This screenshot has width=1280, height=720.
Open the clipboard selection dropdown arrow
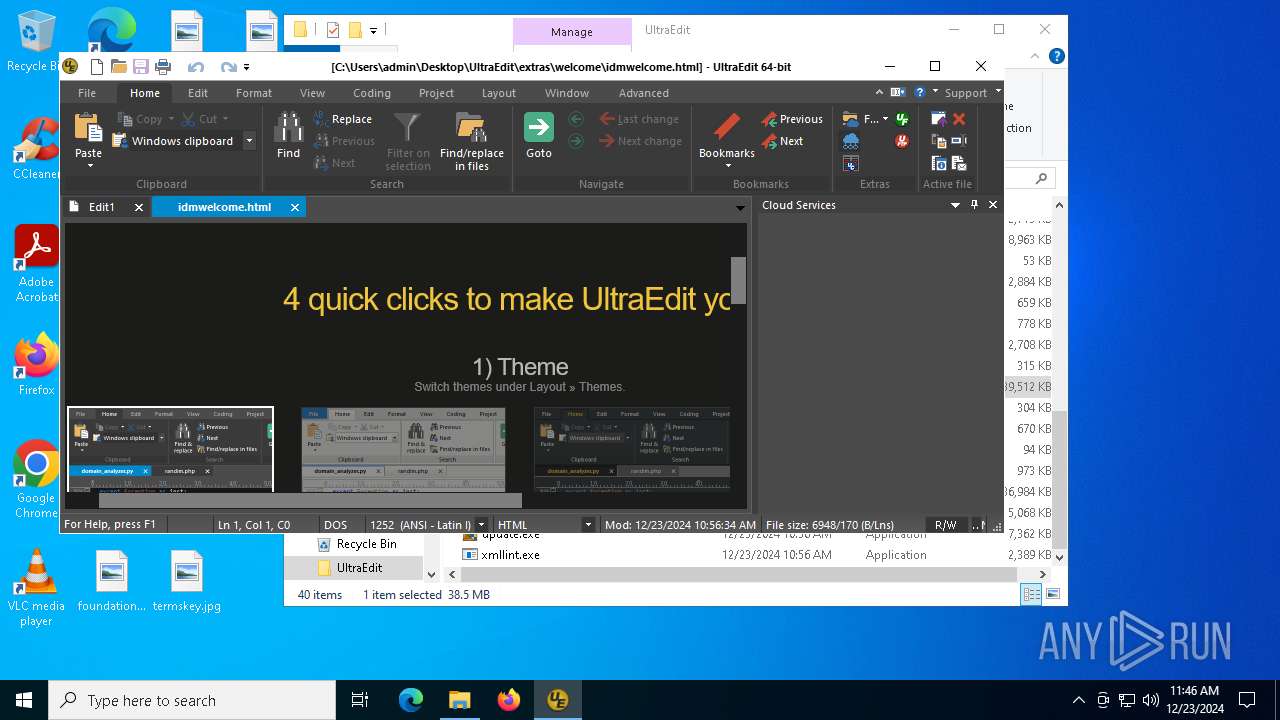249,141
